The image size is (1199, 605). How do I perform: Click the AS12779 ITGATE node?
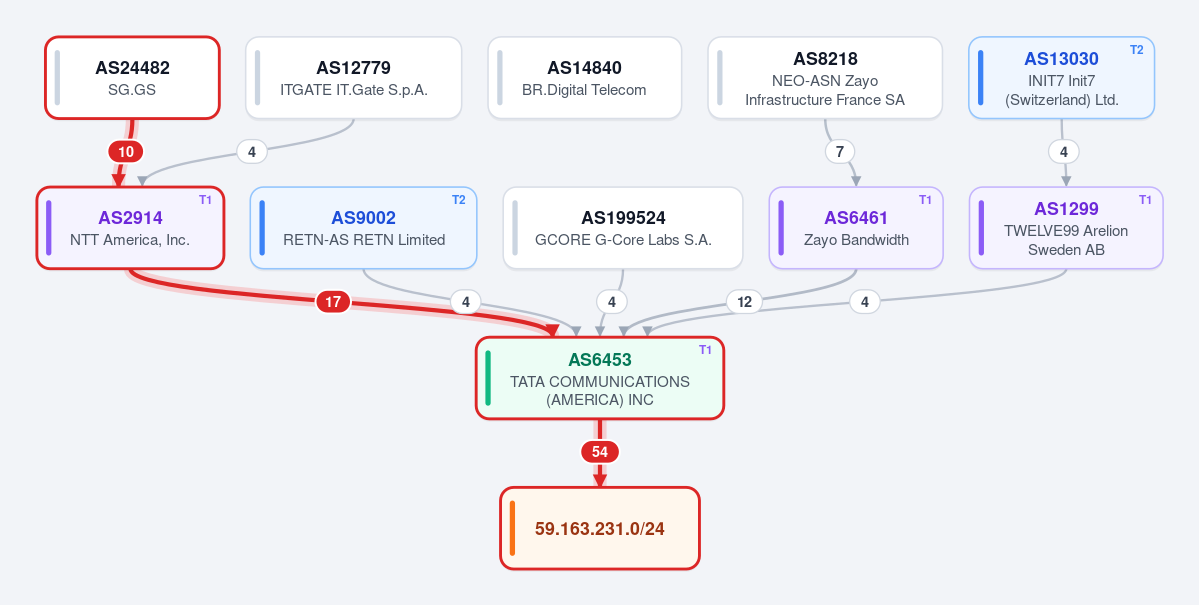pyautogui.click(x=353, y=77)
